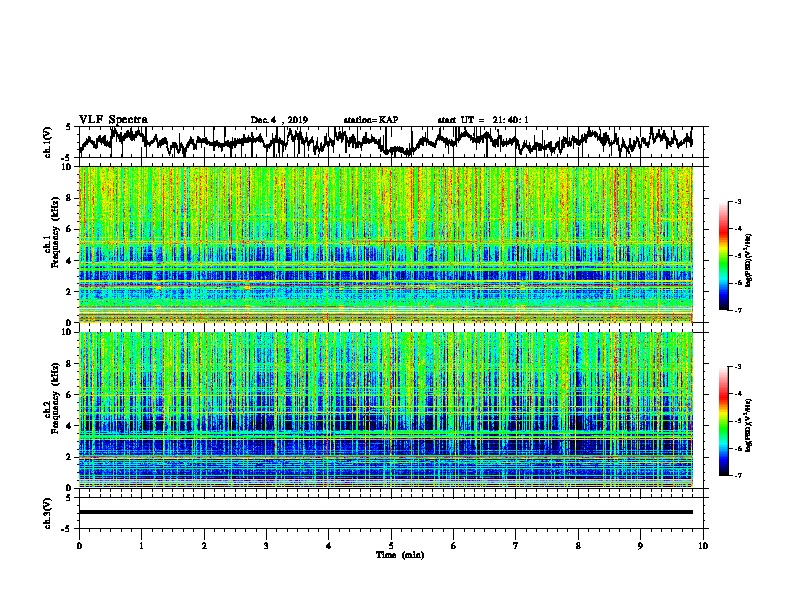792x612 pixels.
Task: Click the '-7' label on ch.1 color scale
Action: pos(738,310)
